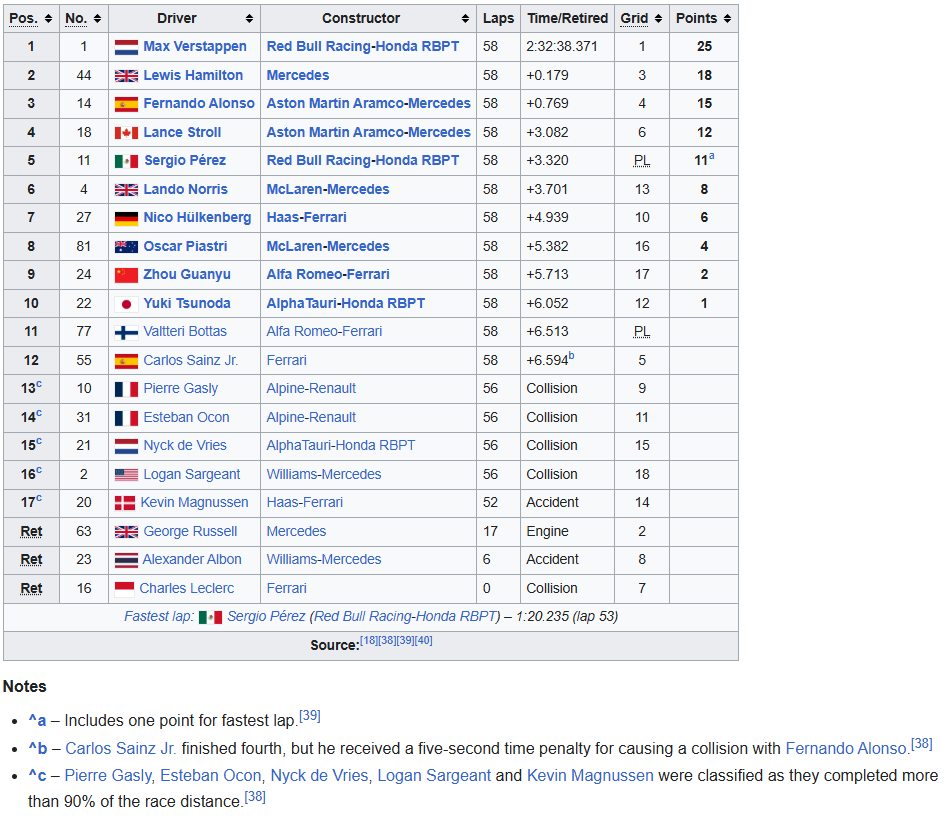Jump back via ^a note link
The height and width of the screenshot is (827, 946).
tap(37, 721)
